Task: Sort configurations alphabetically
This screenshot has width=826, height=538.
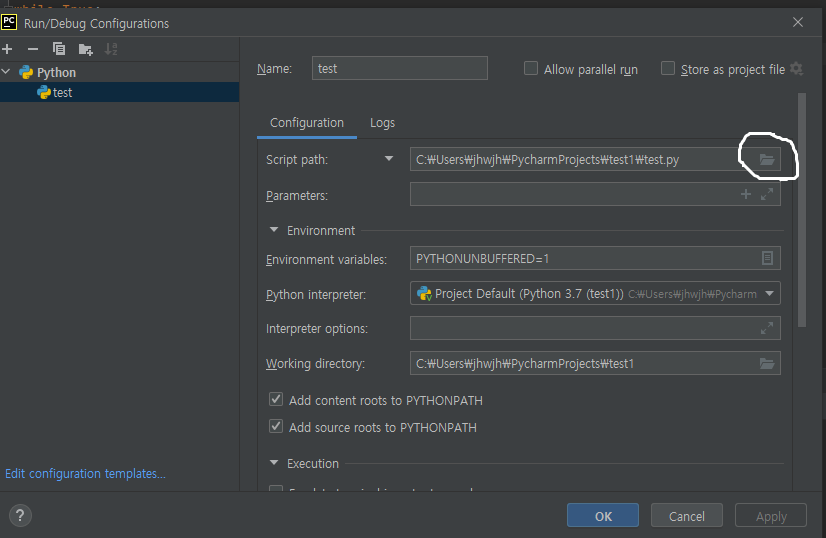Action: [111, 49]
